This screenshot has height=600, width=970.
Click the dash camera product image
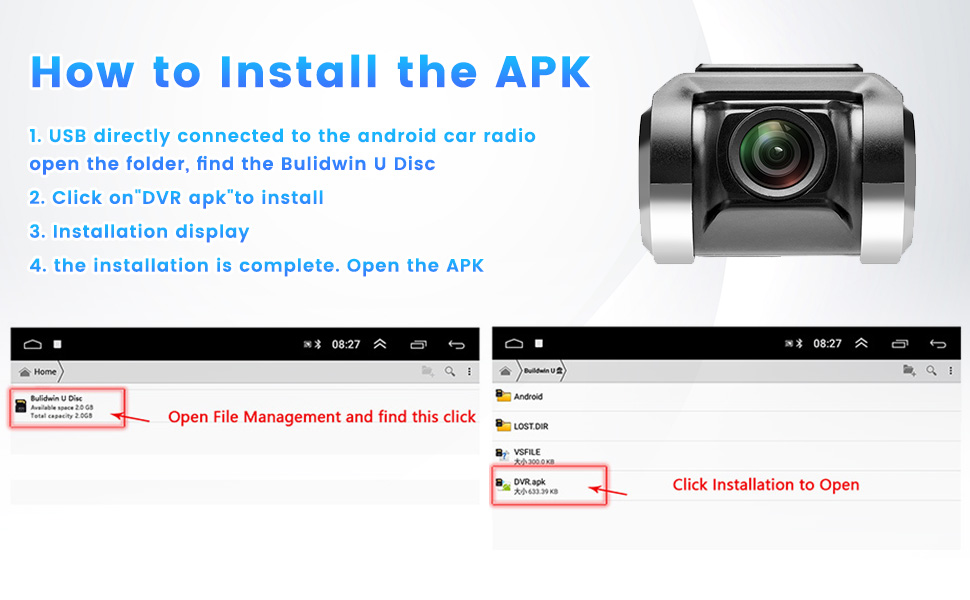[777, 163]
